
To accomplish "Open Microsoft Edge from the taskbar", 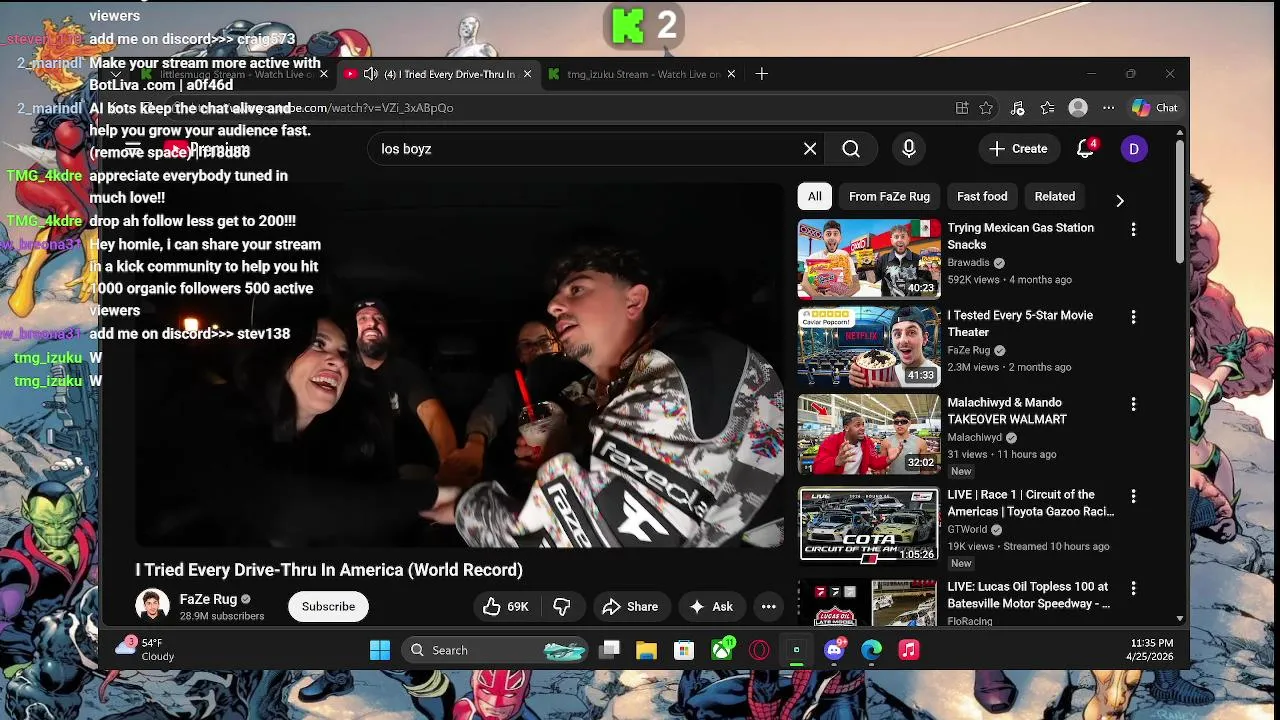I will pos(872,650).
